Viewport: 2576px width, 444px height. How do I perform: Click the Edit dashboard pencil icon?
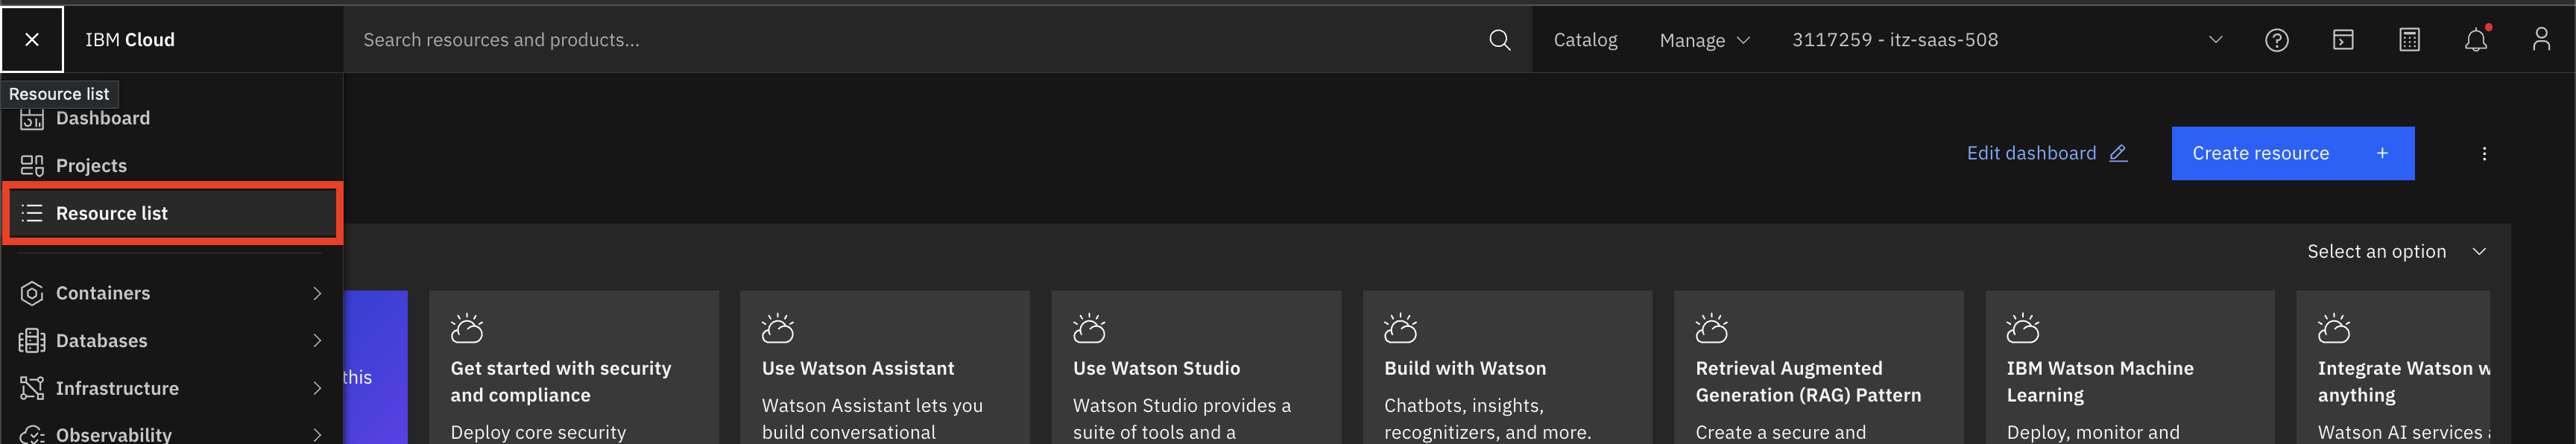click(x=2118, y=153)
